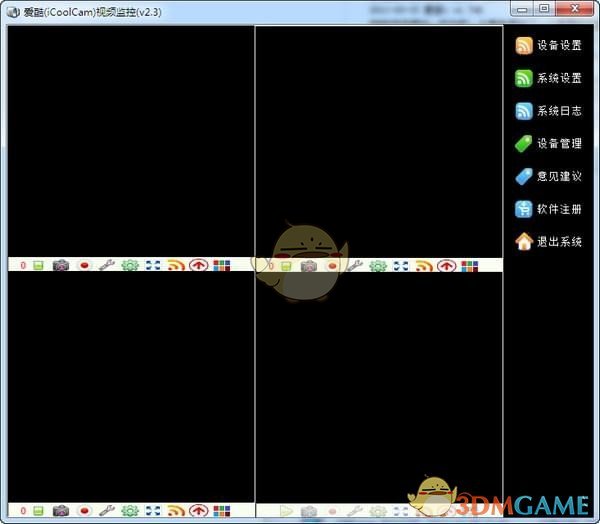Screen dimensions: 600x524
Task: Click orange RSS signal icon in bottom-left pane
Action: [x=176, y=511]
